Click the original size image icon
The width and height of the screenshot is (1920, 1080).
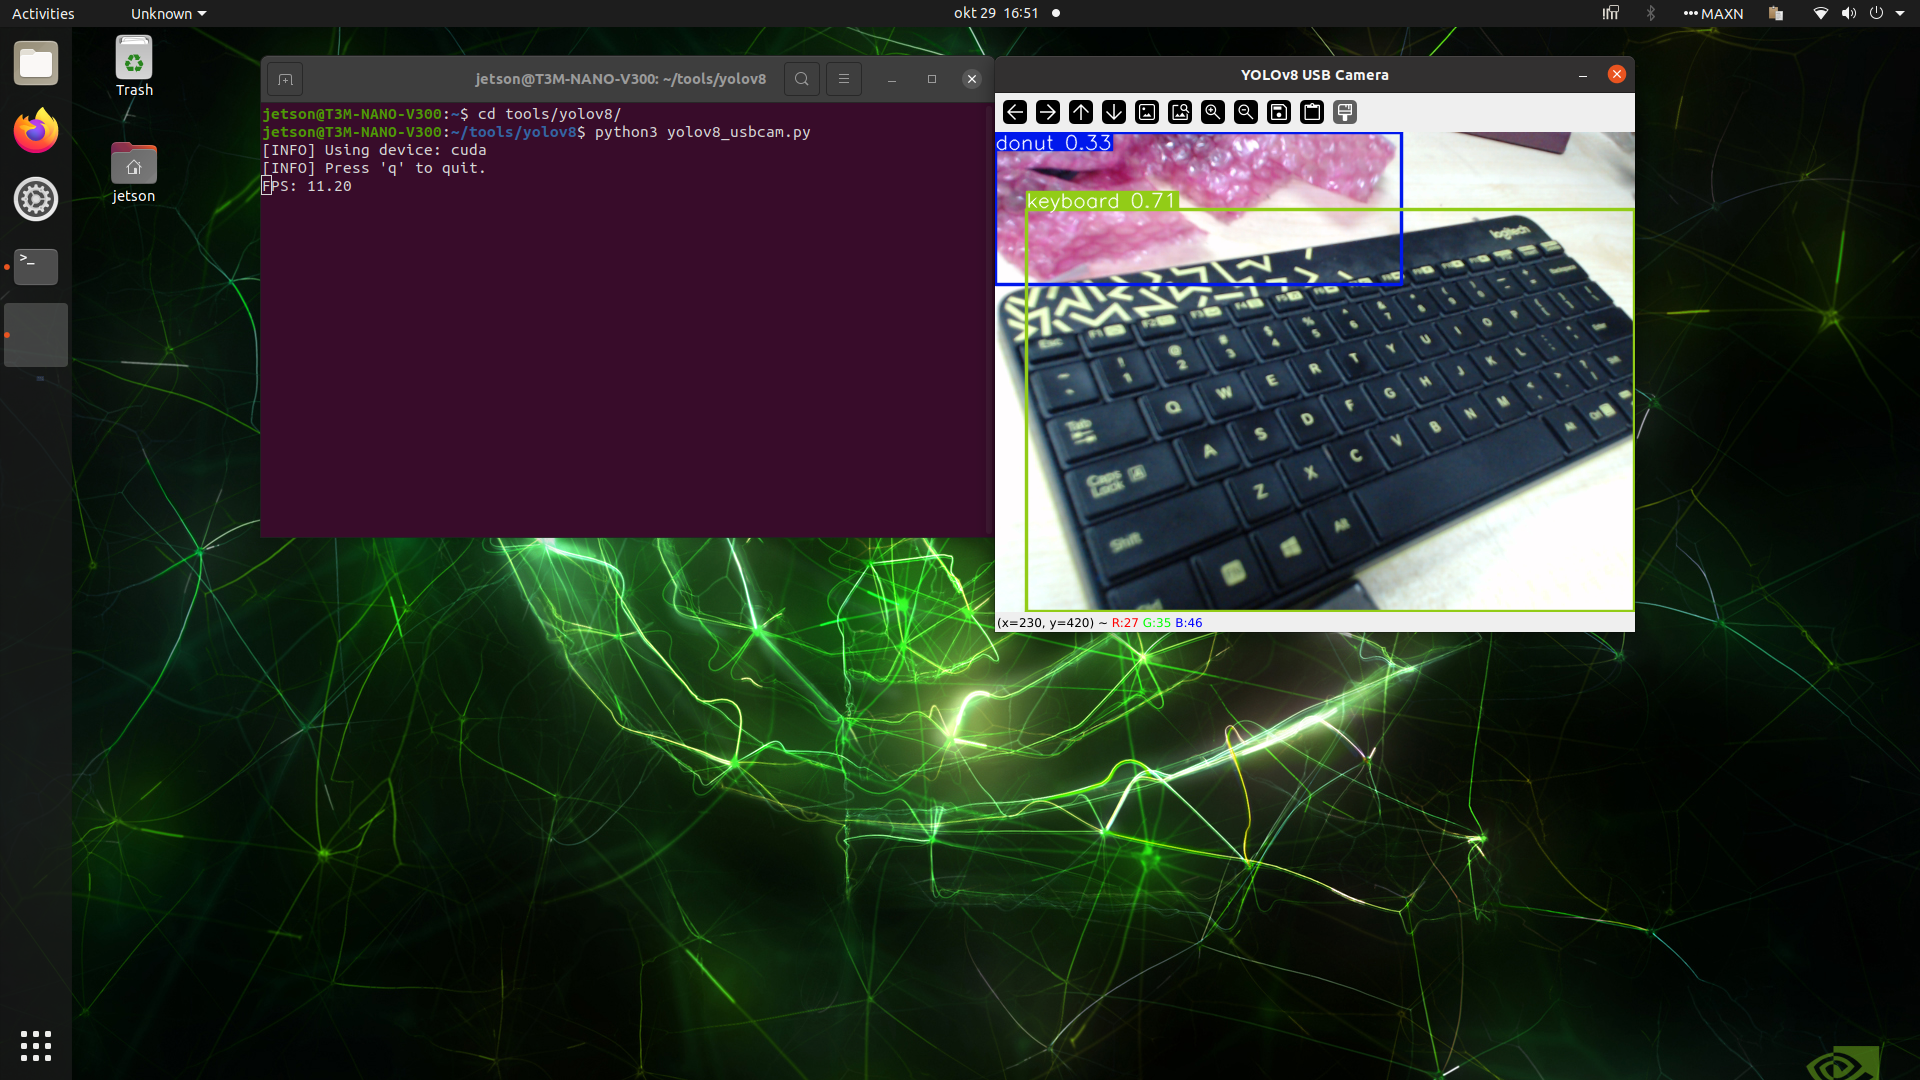pos(1147,112)
